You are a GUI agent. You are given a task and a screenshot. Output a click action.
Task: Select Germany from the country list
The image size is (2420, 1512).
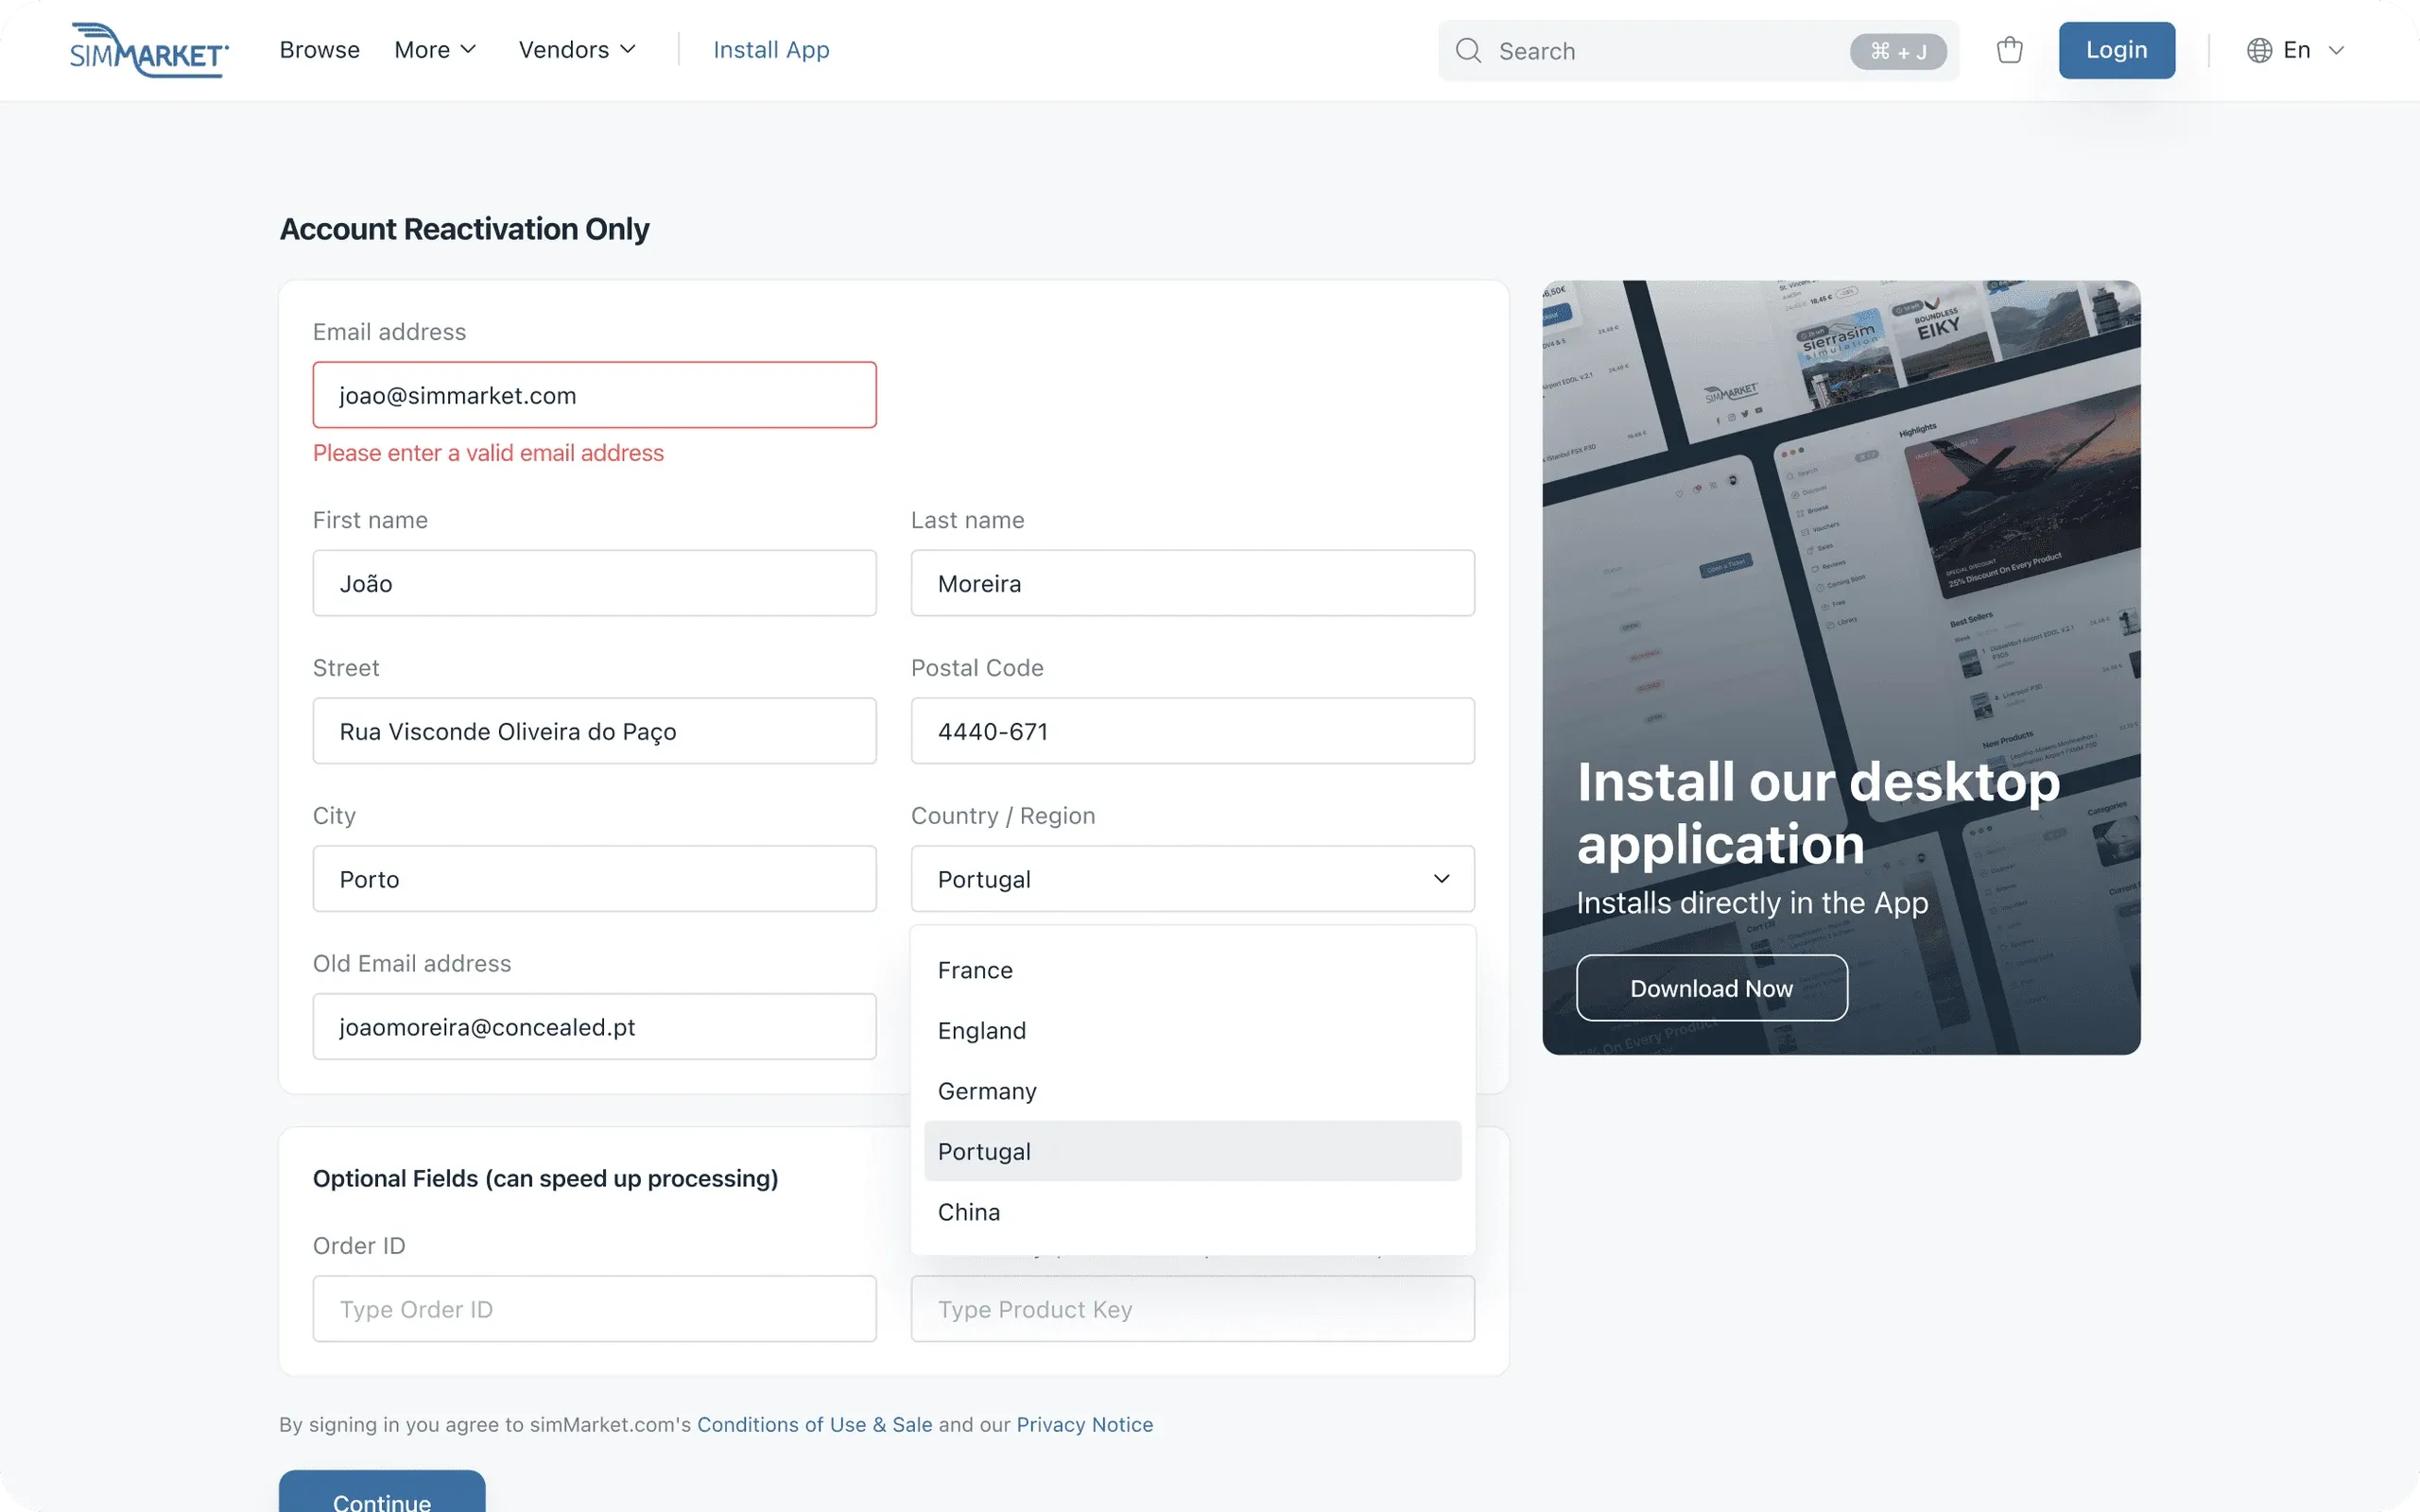[1192, 1091]
